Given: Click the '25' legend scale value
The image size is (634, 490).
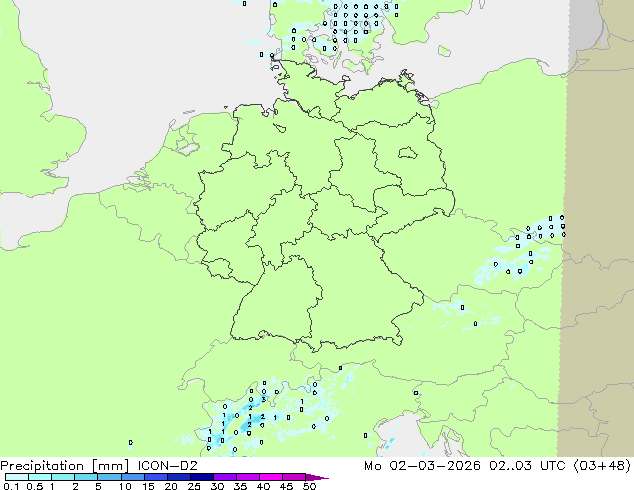Looking at the screenshot, I should [194, 486].
